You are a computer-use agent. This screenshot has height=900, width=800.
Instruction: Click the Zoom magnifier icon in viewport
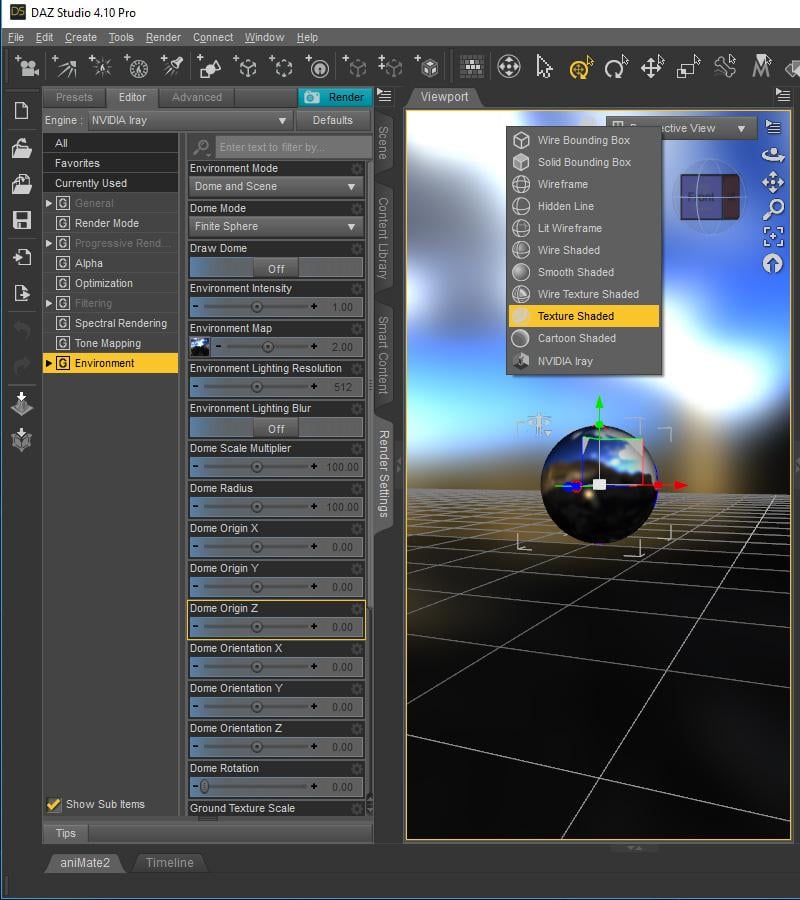(x=773, y=210)
